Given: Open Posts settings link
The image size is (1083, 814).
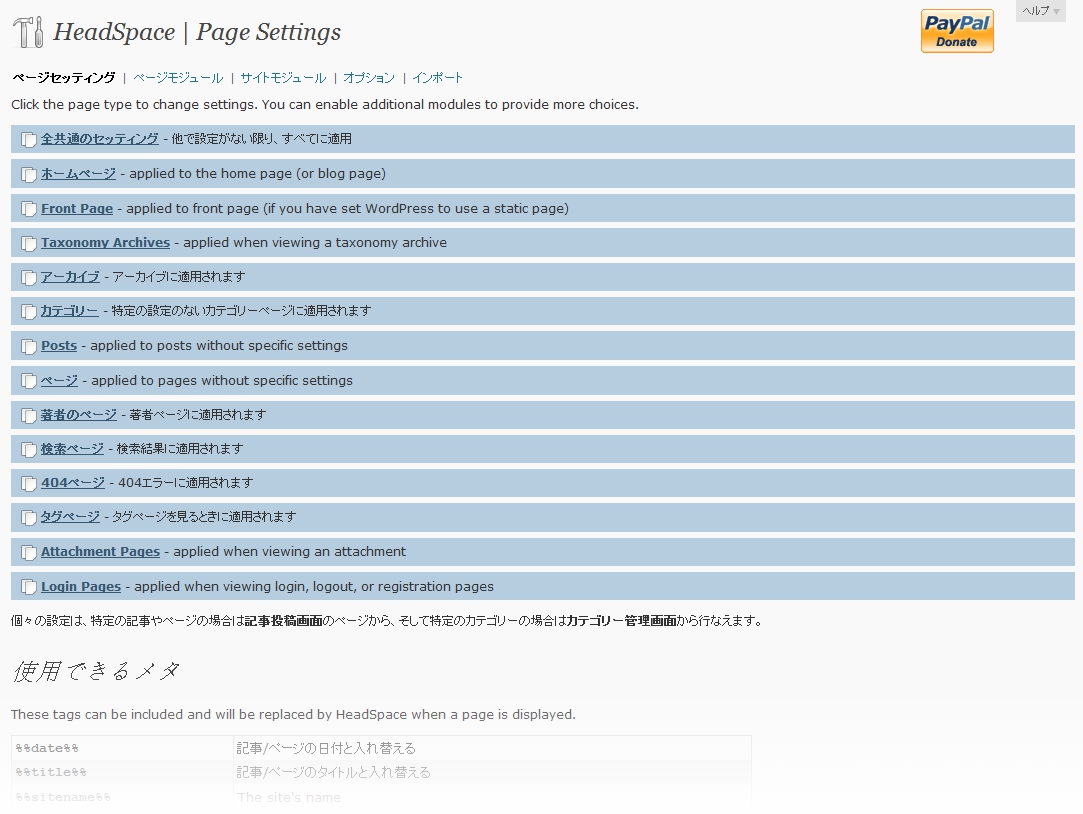Looking at the screenshot, I should pos(59,345).
